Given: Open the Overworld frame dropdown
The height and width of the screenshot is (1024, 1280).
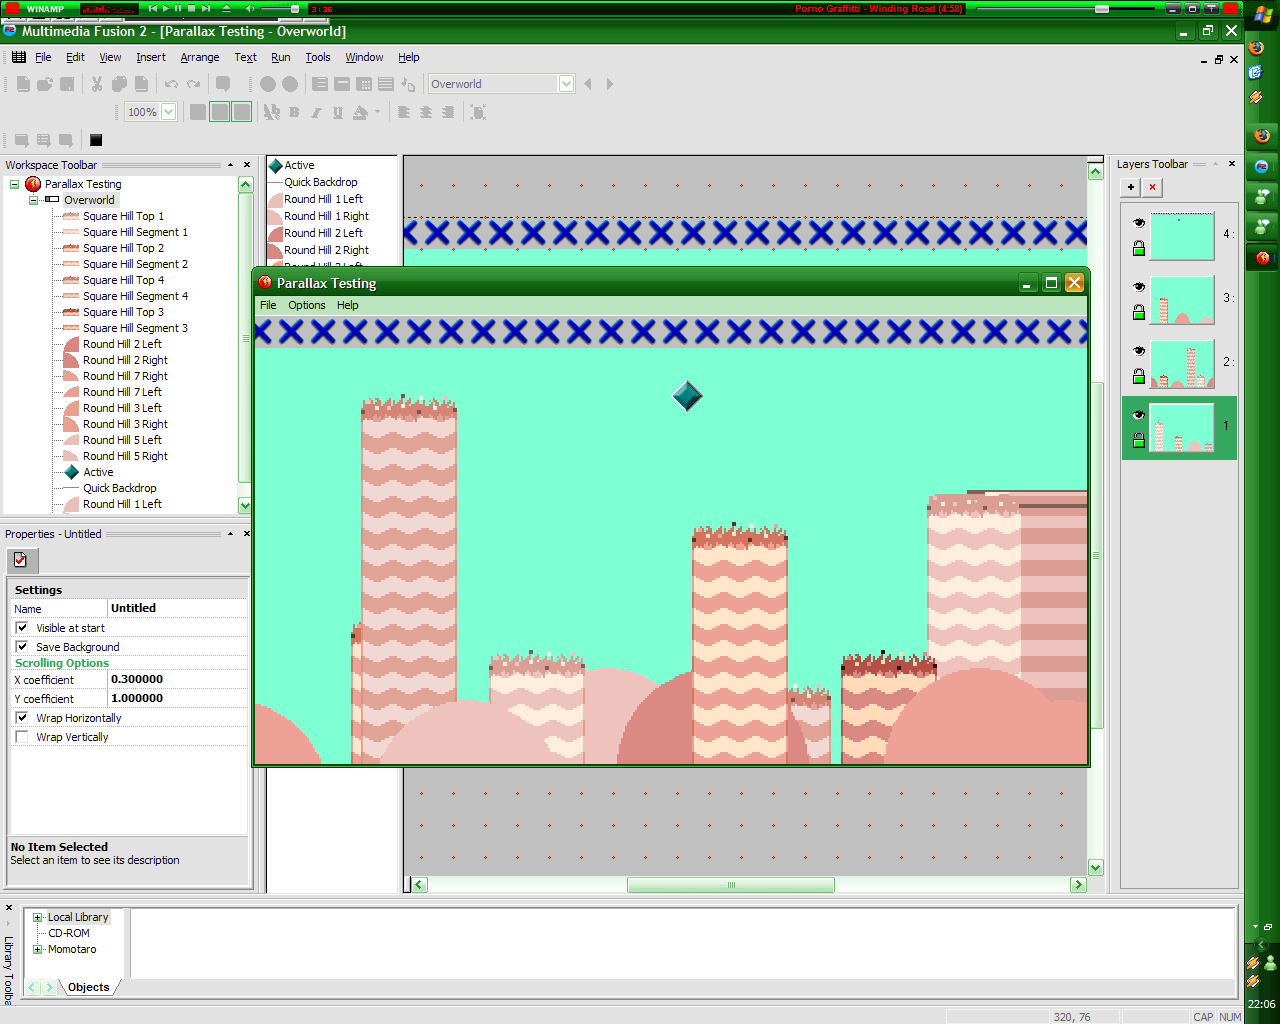Looking at the screenshot, I should tap(566, 84).
